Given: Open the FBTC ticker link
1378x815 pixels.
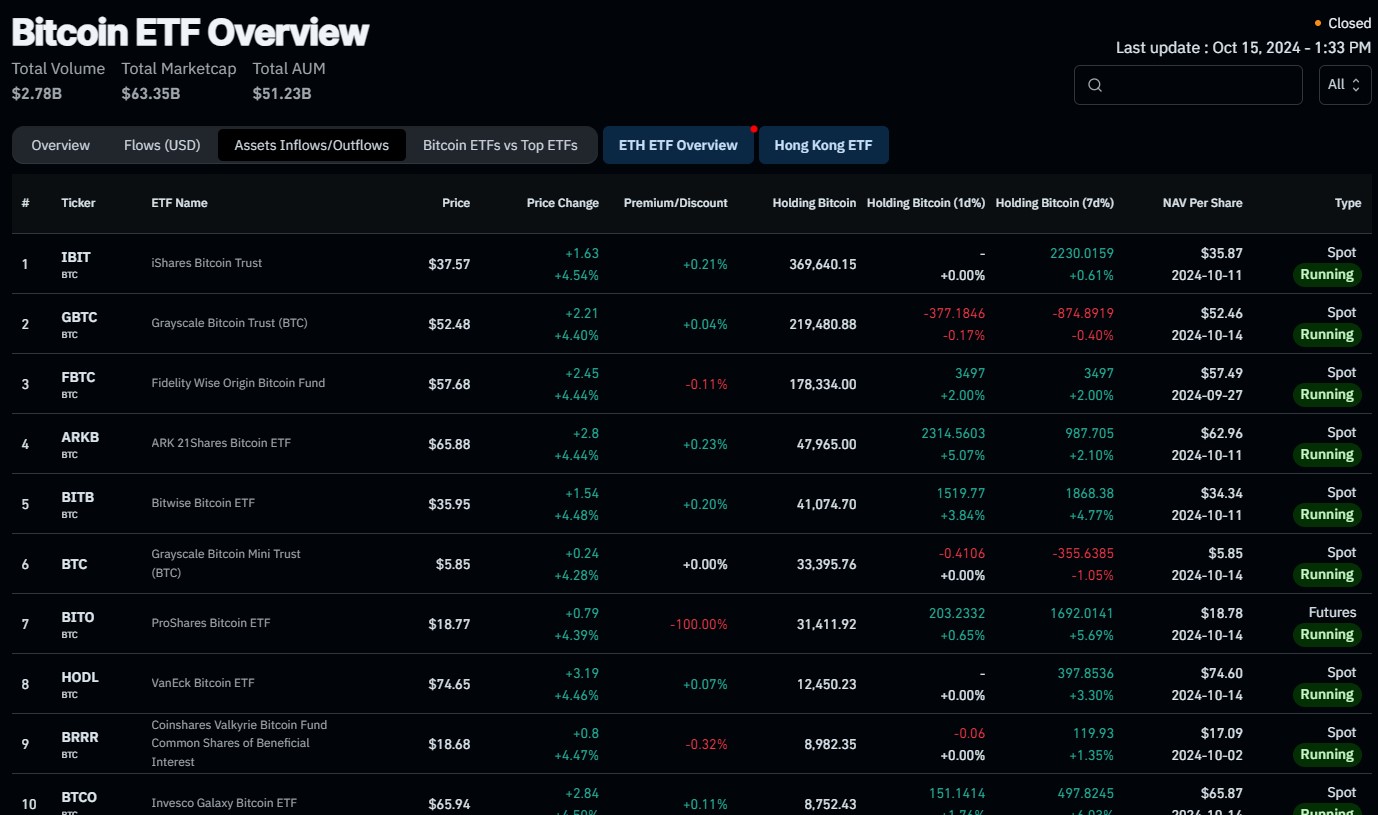Looking at the screenshot, I should 78,378.
